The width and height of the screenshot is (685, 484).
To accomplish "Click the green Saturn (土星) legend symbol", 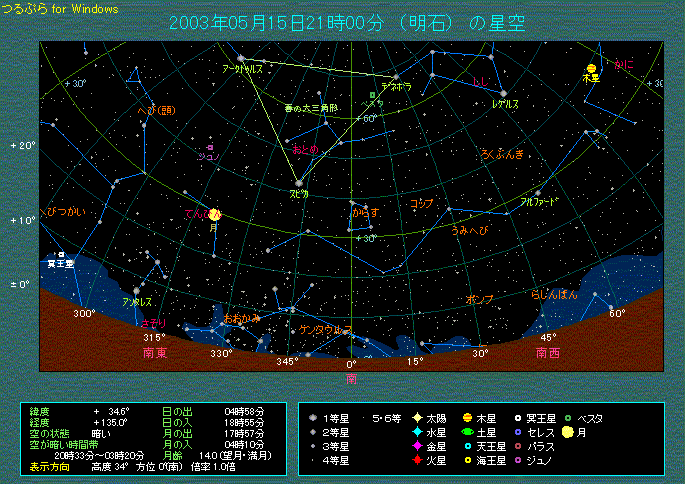I will click(x=467, y=432).
